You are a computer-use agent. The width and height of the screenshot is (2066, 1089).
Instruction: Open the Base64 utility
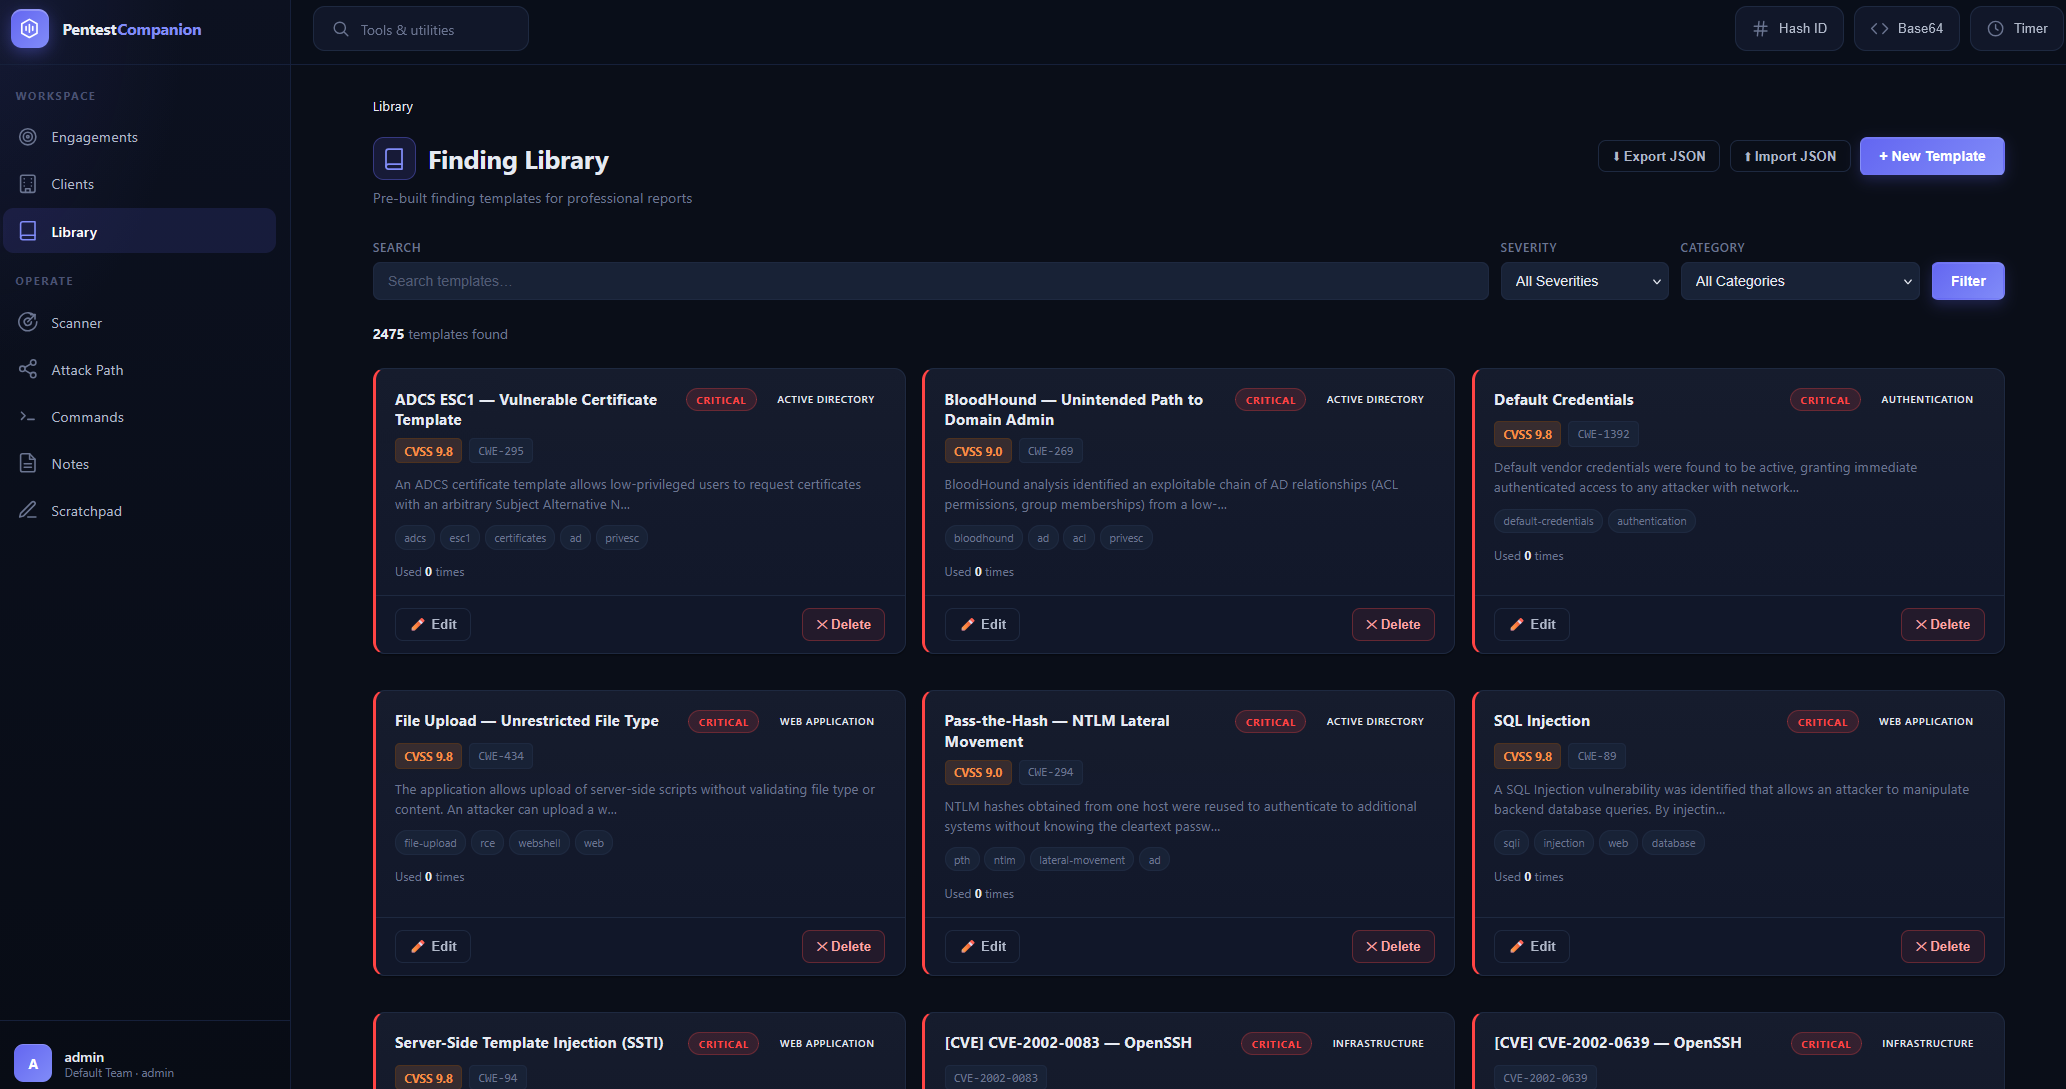click(x=1906, y=29)
